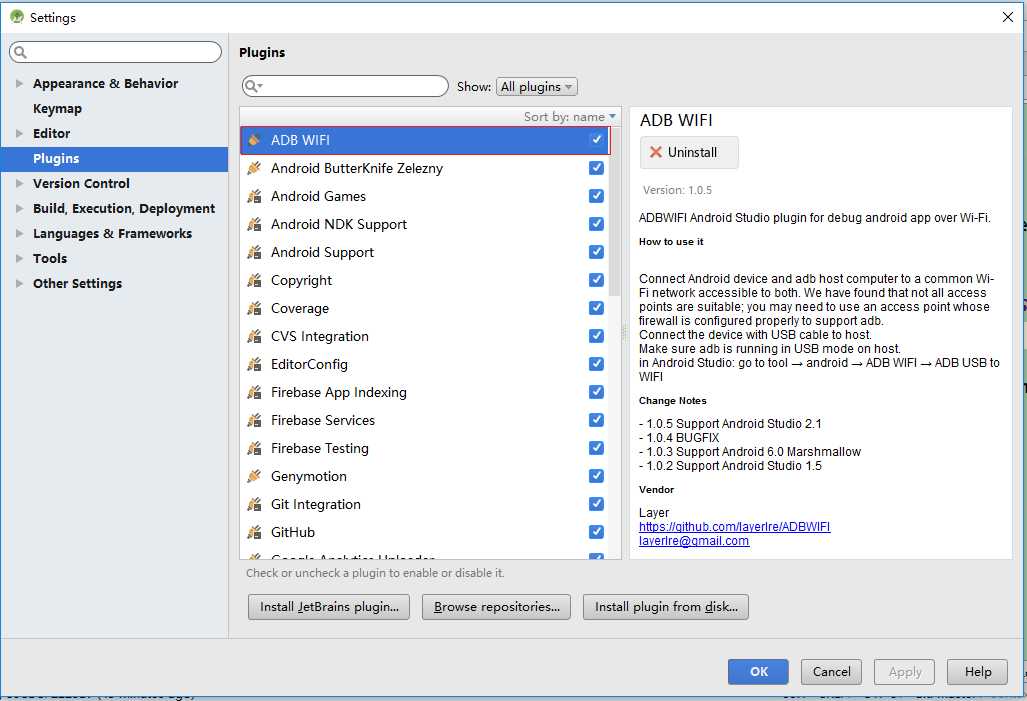Uncheck Android ButterKnife Zelezny plugin
The image size is (1027, 701).
click(596, 168)
